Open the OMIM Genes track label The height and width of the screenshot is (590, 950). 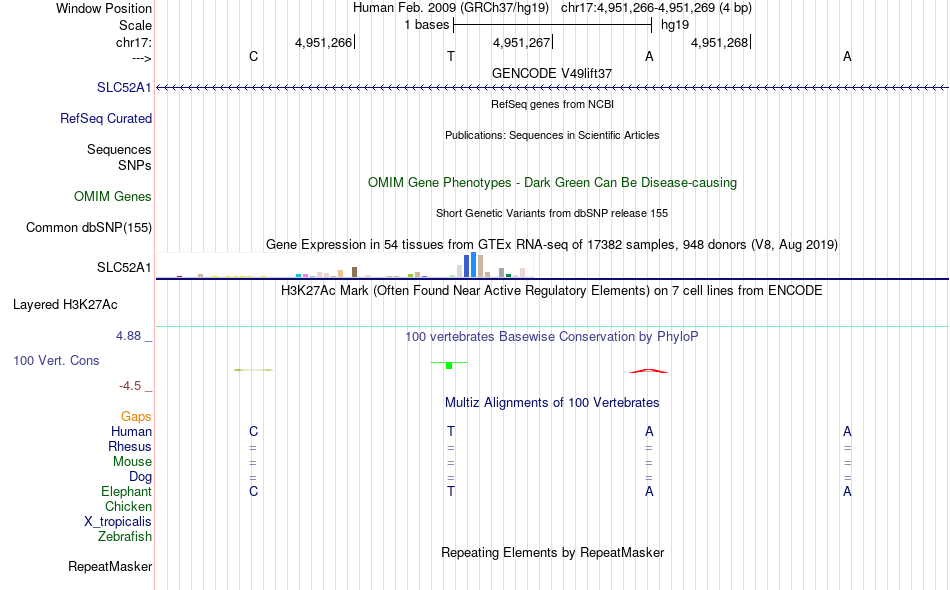coord(113,196)
